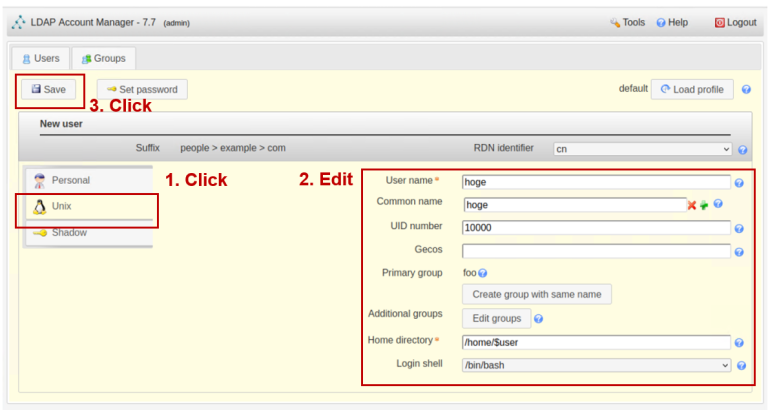This screenshot has height=410, width=768.
Task: Click help icon beside Load profile
Action: (x=746, y=89)
